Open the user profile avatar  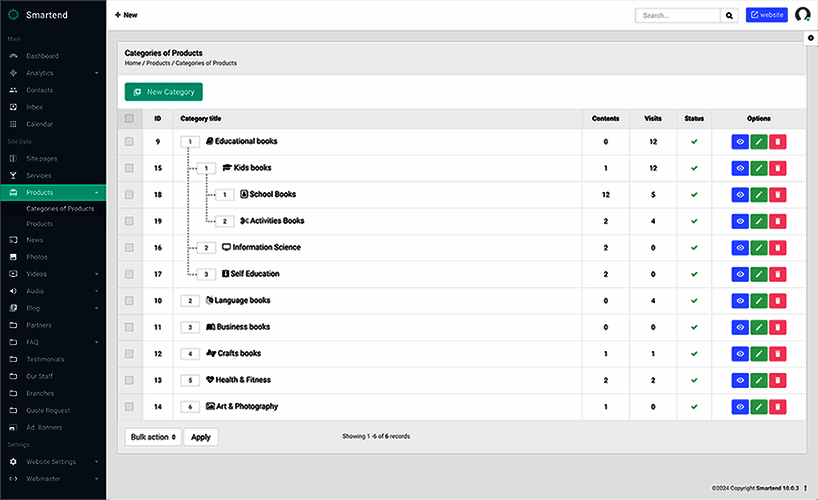click(x=802, y=15)
